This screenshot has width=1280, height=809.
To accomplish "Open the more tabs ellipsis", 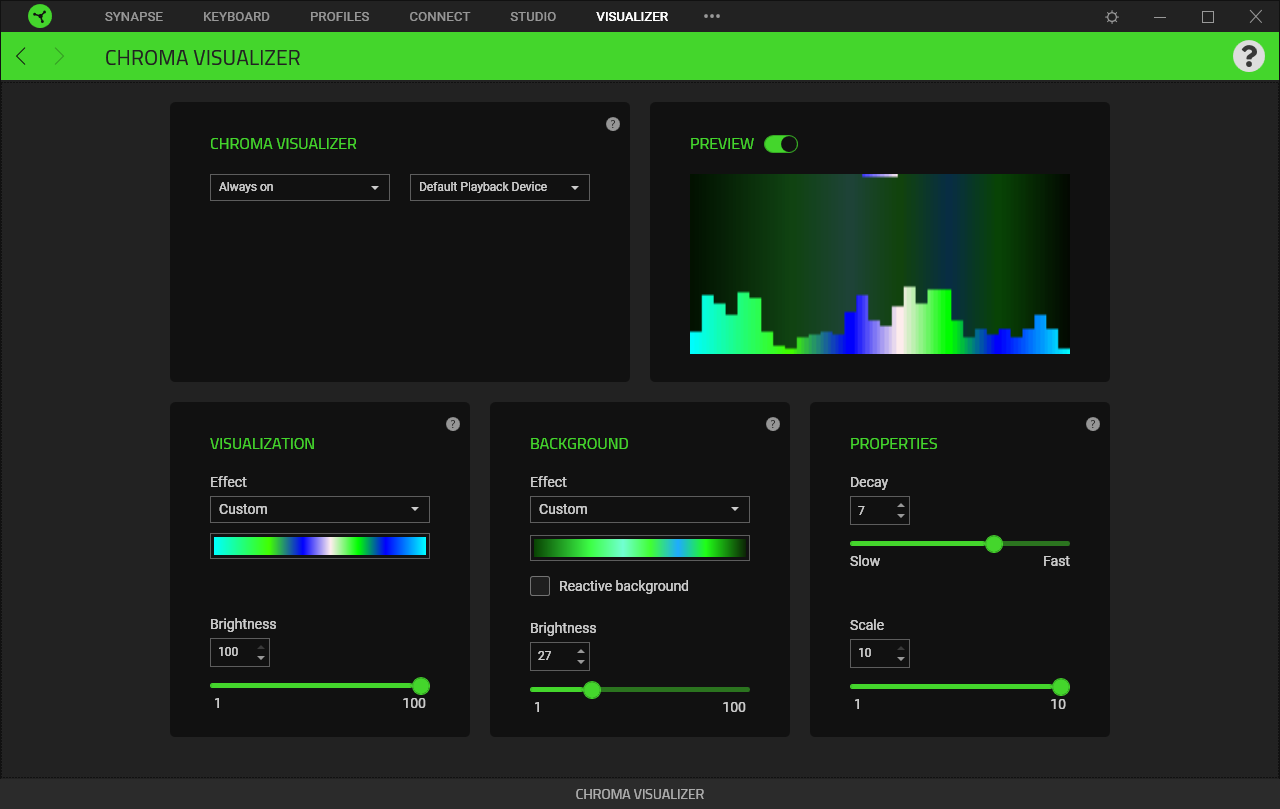I will pos(712,16).
